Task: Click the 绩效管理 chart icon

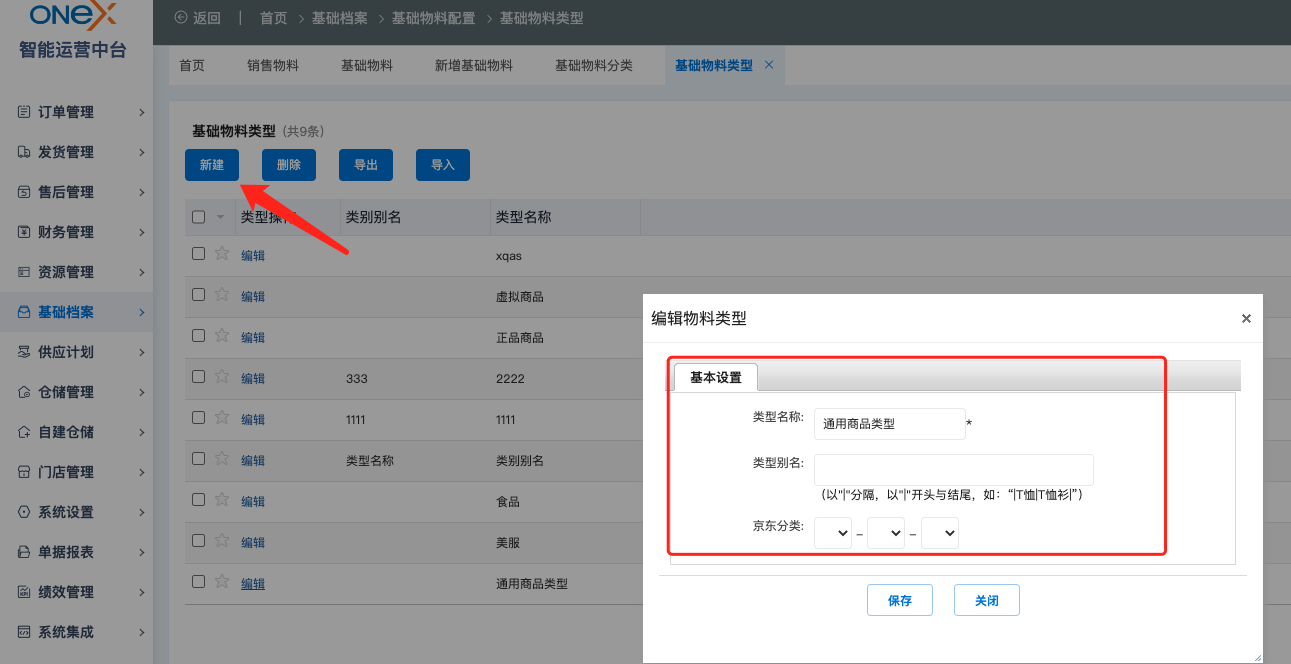Action: (x=24, y=592)
